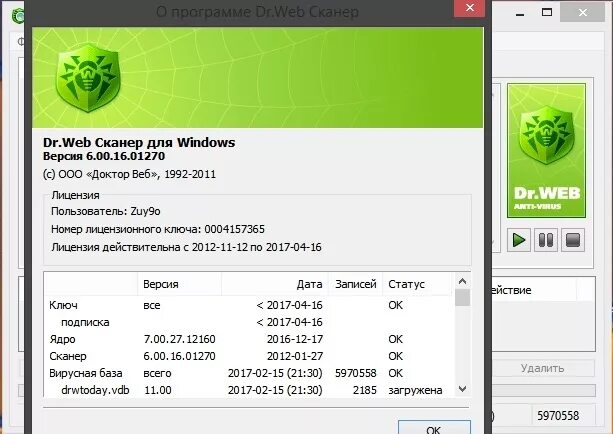Click license validity dates line
The height and width of the screenshot is (434, 613).
pyautogui.click(x=186, y=247)
